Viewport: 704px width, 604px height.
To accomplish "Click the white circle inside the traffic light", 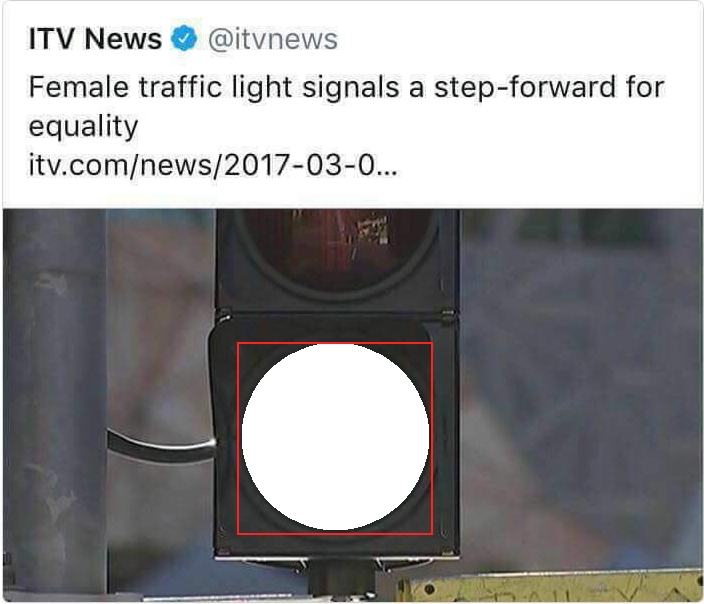I will (x=335, y=437).
